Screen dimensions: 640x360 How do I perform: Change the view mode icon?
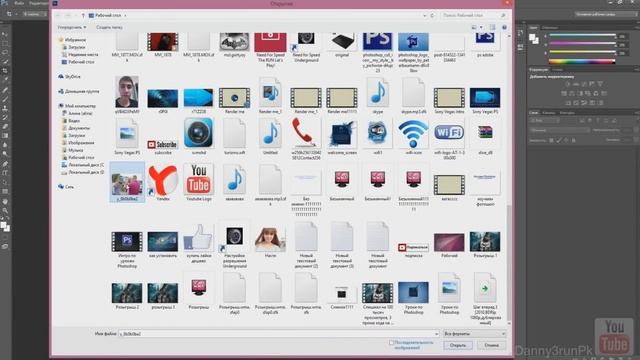(474, 27)
